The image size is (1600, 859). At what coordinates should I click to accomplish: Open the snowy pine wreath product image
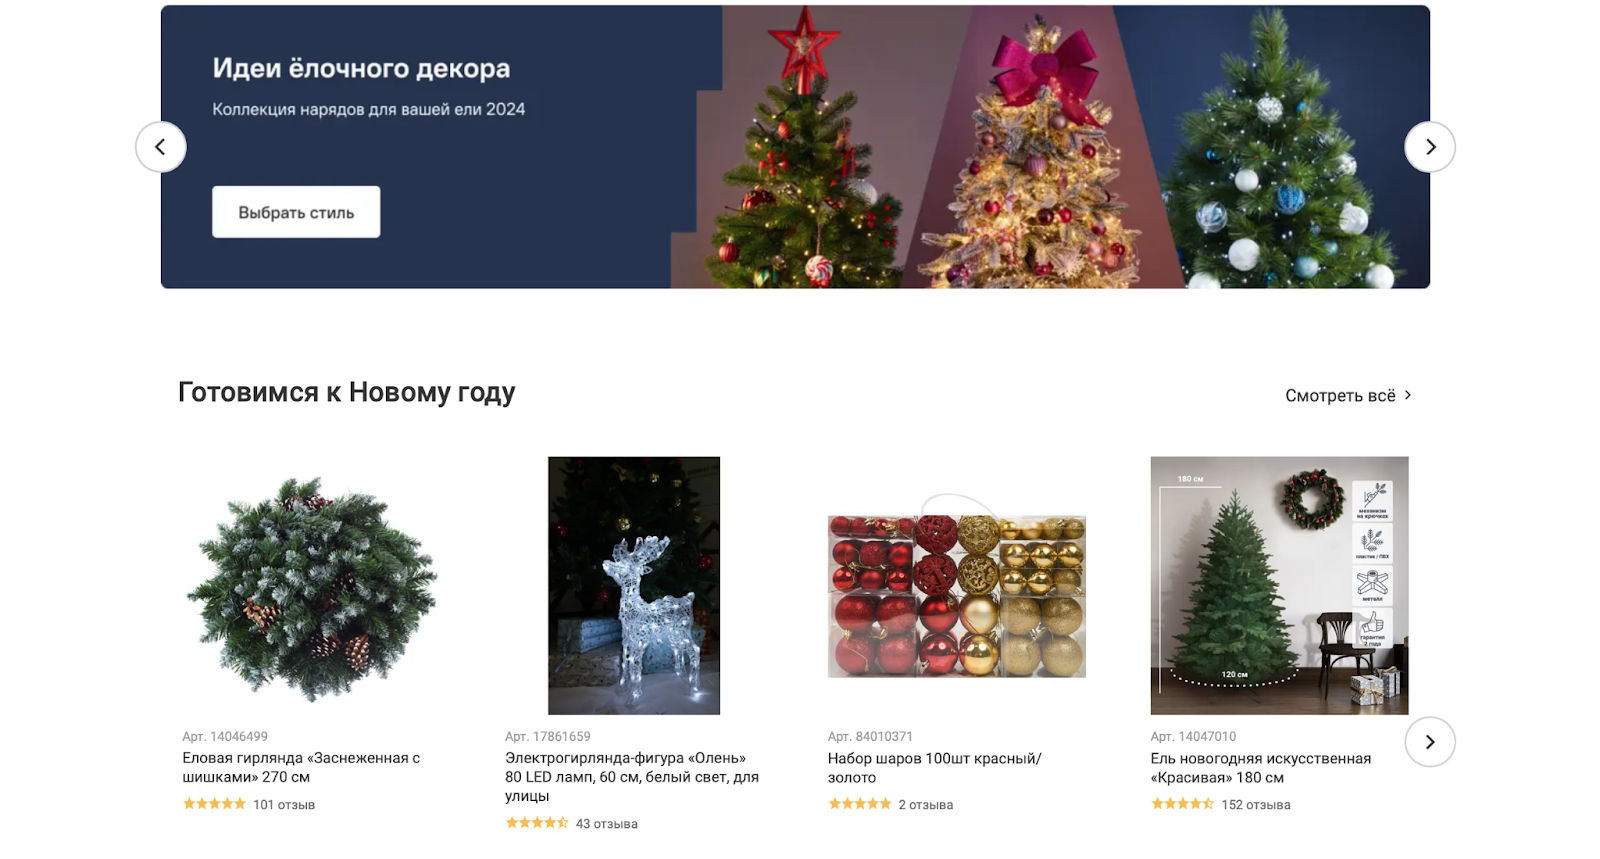click(311, 586)
